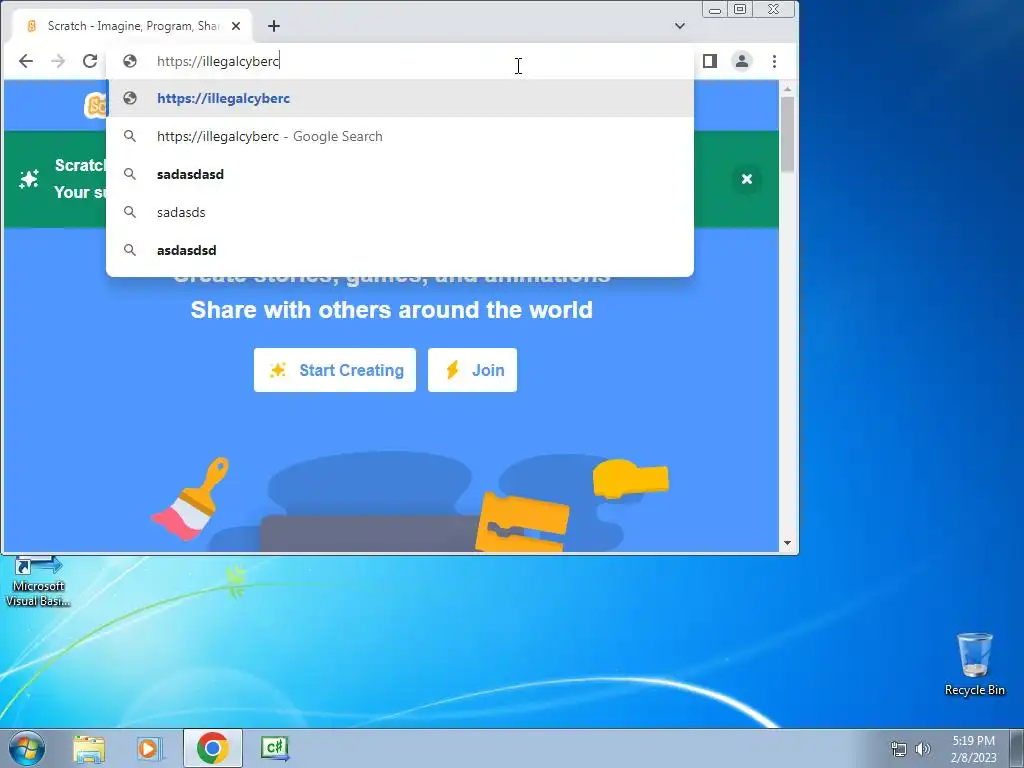The width and height of the screenshot is (1024, 768).
Task: Click the scrollbar down arrow
Action: [787, 543]
